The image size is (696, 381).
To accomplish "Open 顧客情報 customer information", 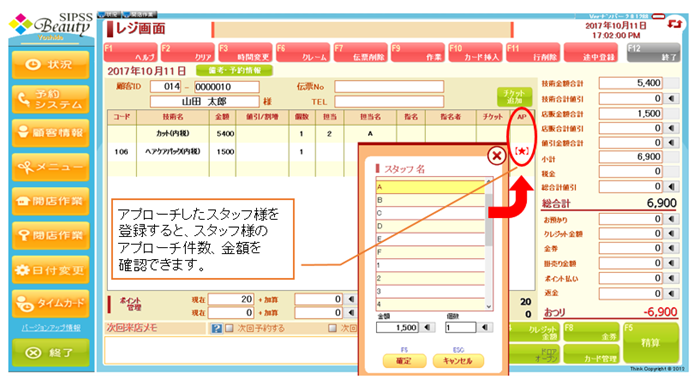I will click(51, 133).
